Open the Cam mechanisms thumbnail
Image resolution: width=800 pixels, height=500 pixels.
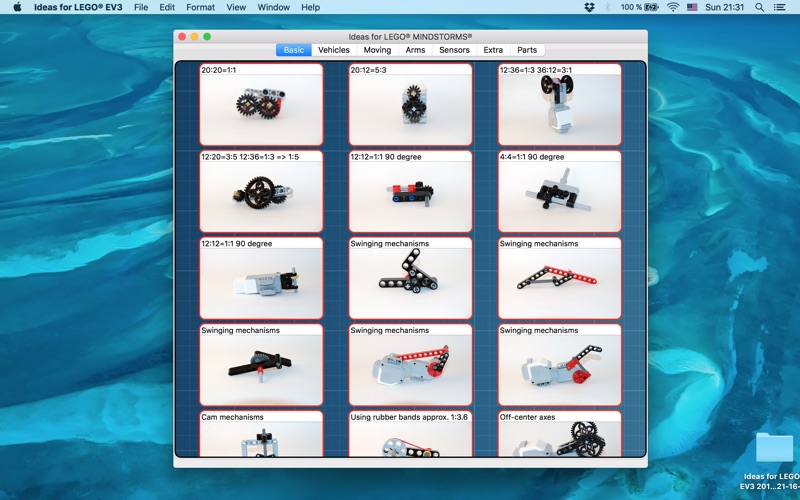click(x=261, y=434)
